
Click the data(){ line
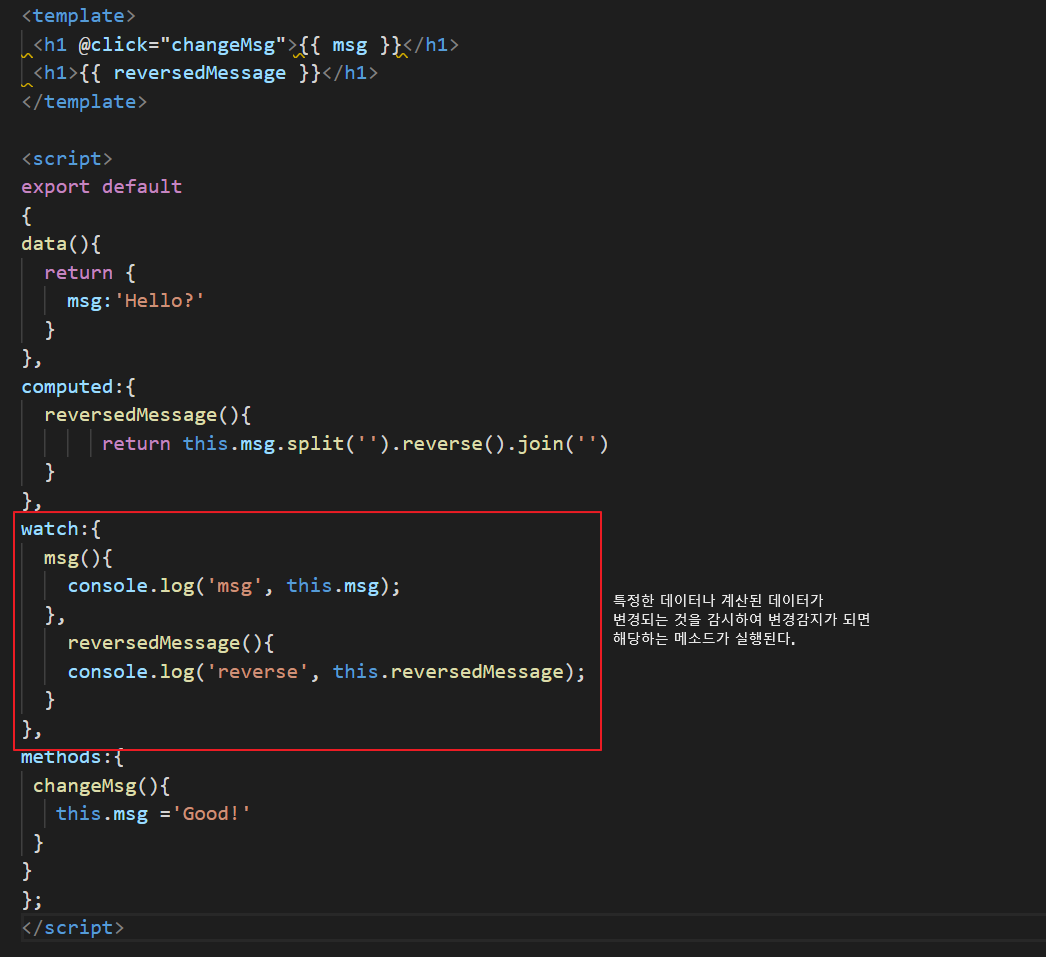61,244
